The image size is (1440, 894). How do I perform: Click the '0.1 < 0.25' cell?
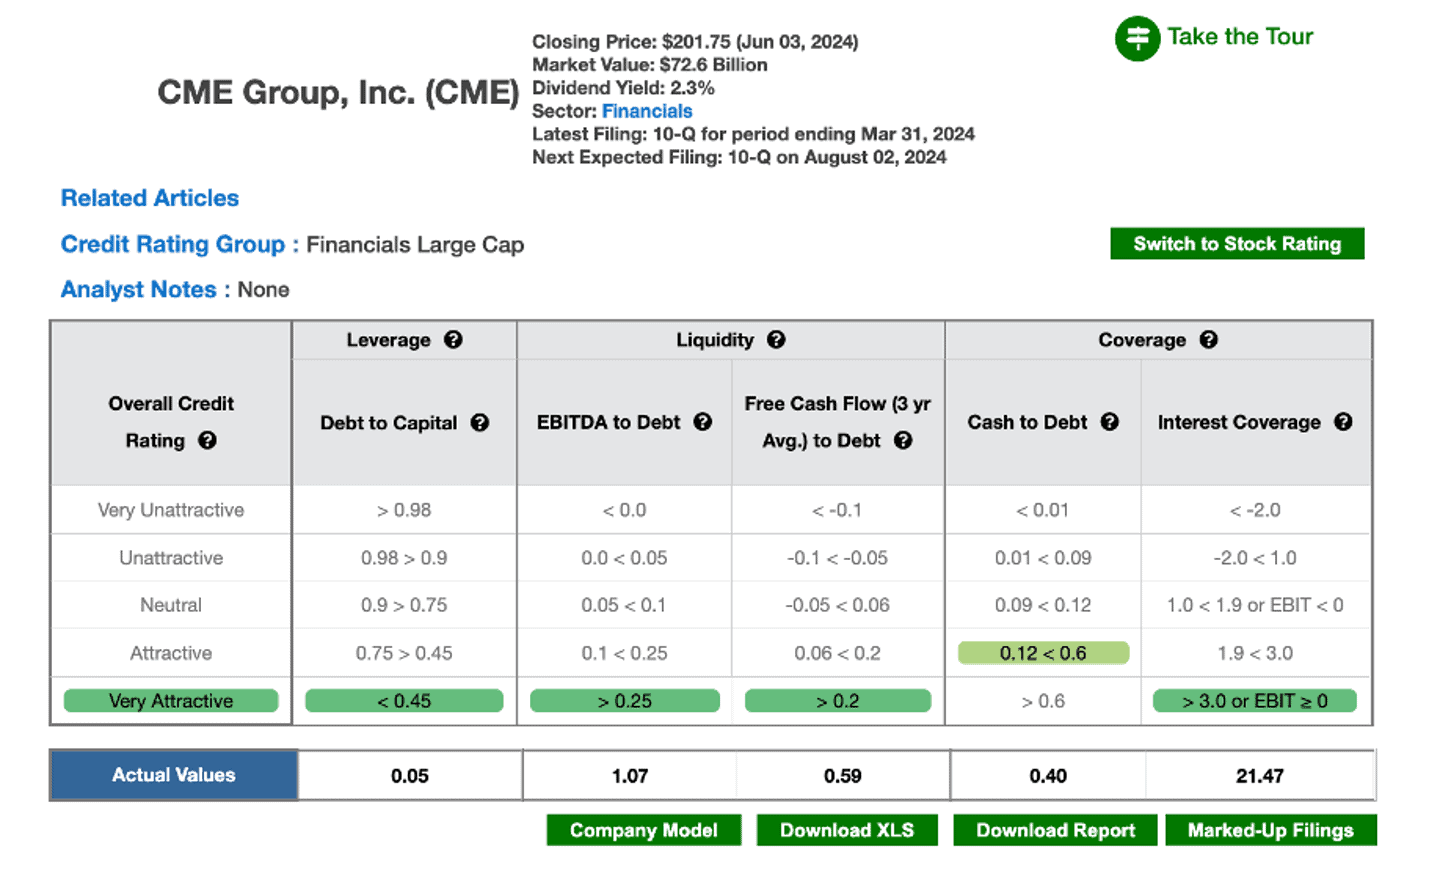point(625,653)
